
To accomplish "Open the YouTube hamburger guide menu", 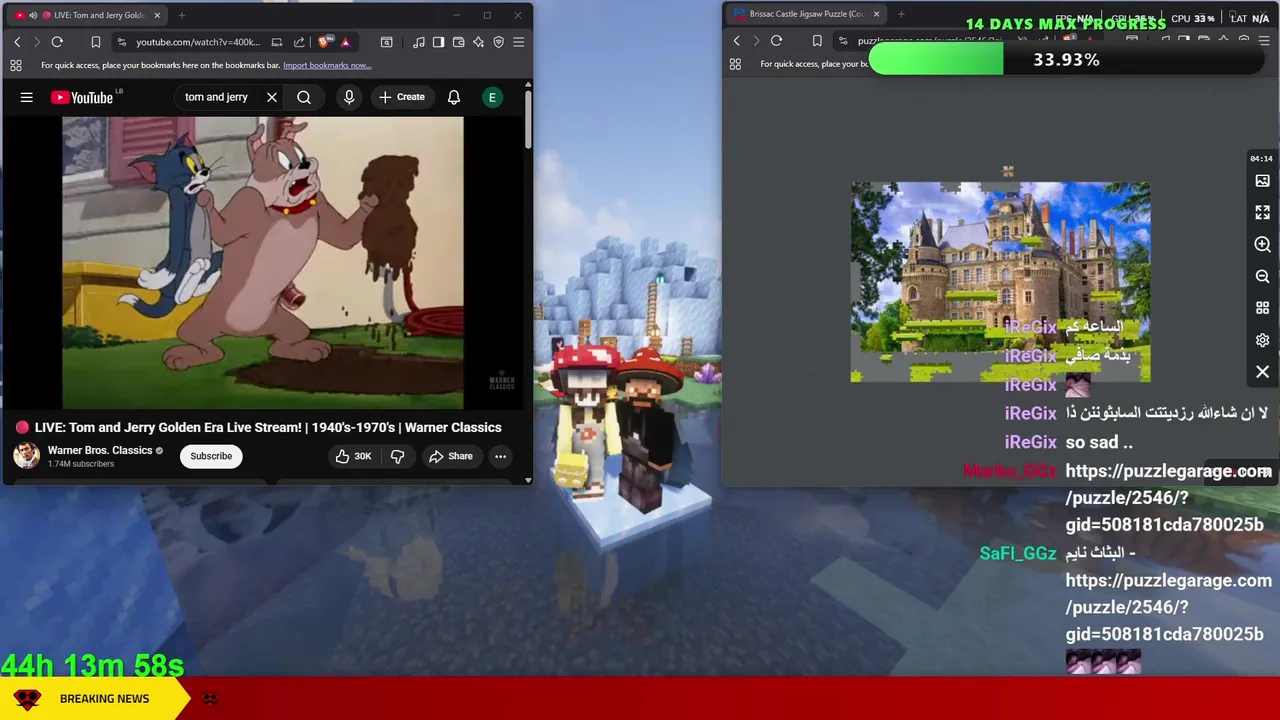I will 27,97.
